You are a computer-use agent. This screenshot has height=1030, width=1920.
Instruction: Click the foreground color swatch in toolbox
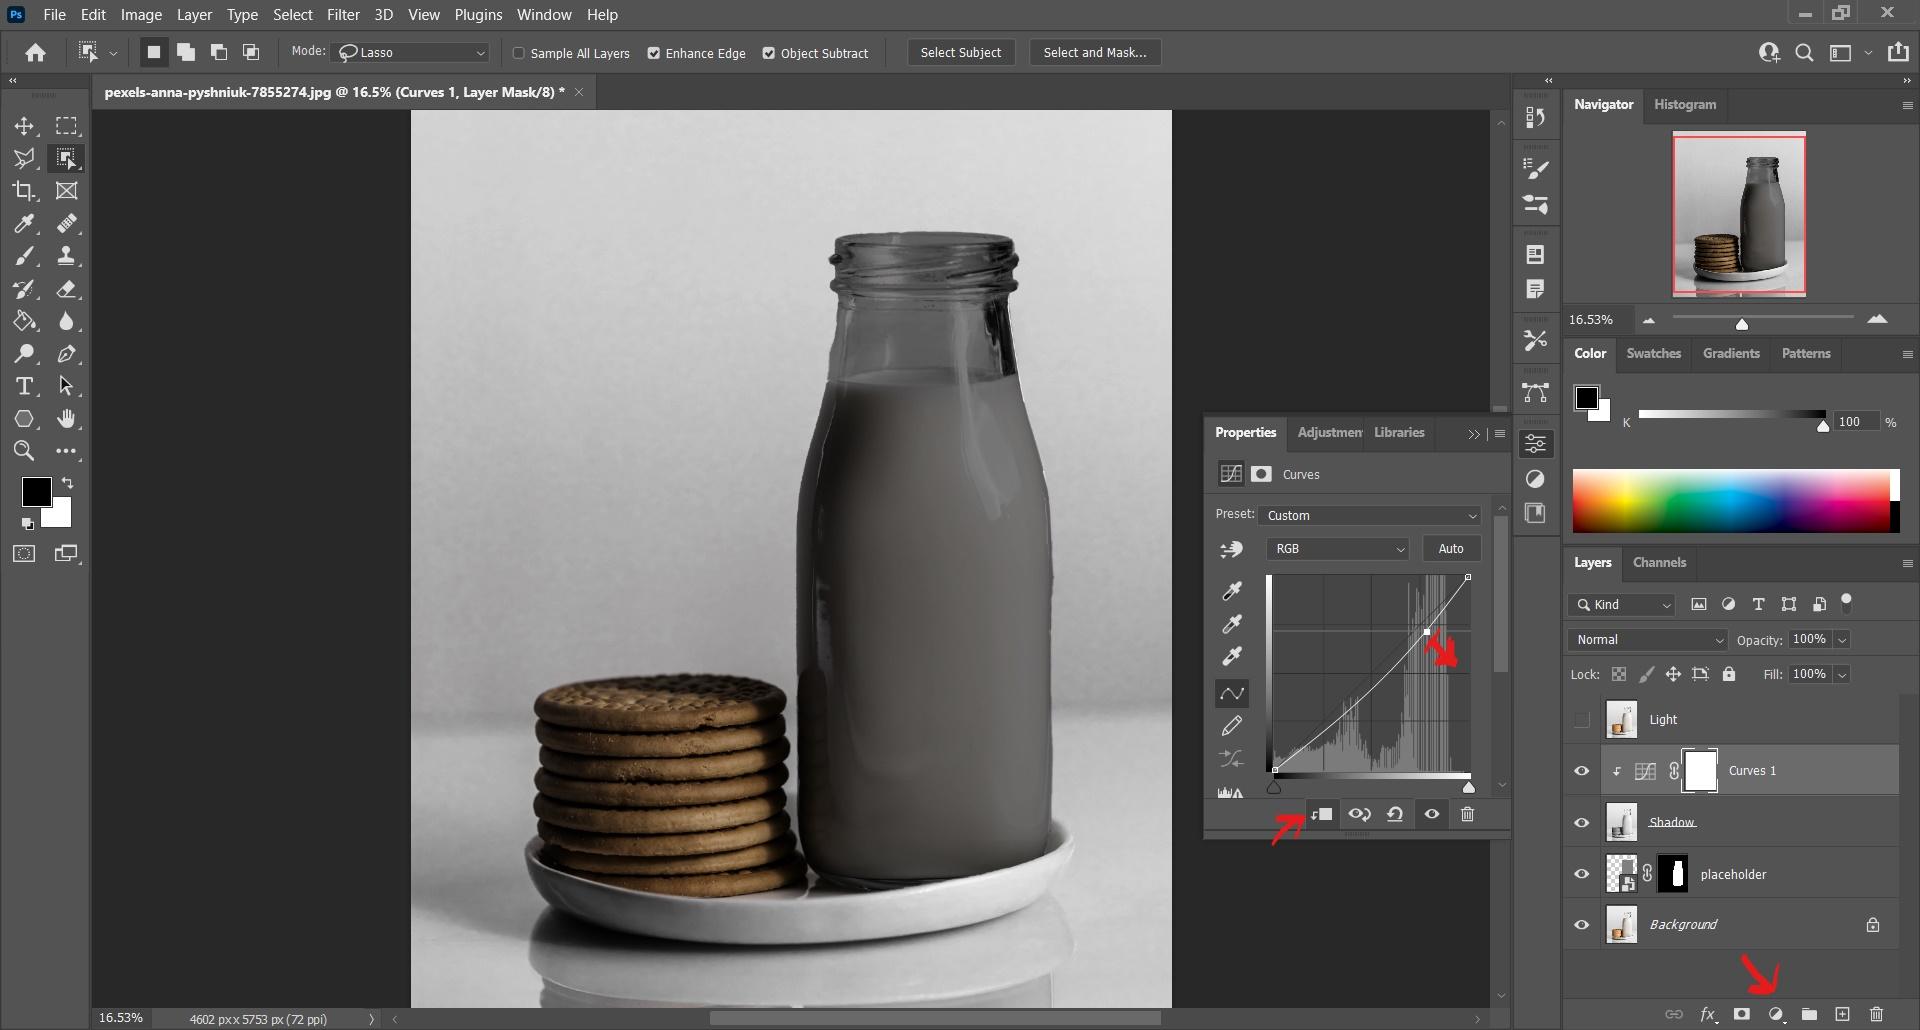click(36, 491)
